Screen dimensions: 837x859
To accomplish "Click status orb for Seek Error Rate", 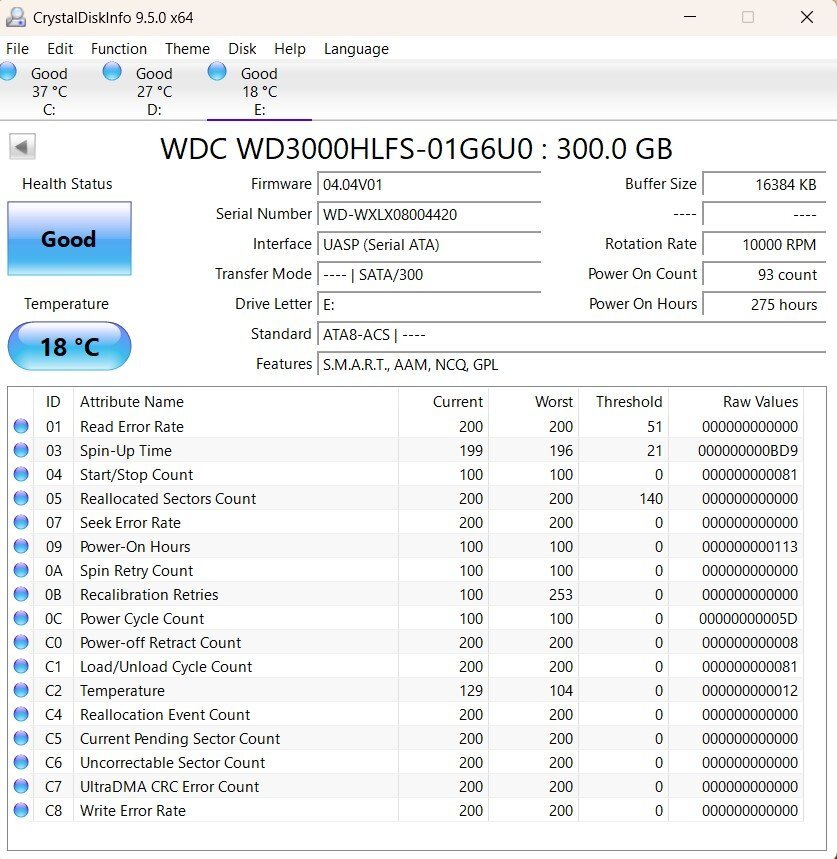I will tap(21, 522).
